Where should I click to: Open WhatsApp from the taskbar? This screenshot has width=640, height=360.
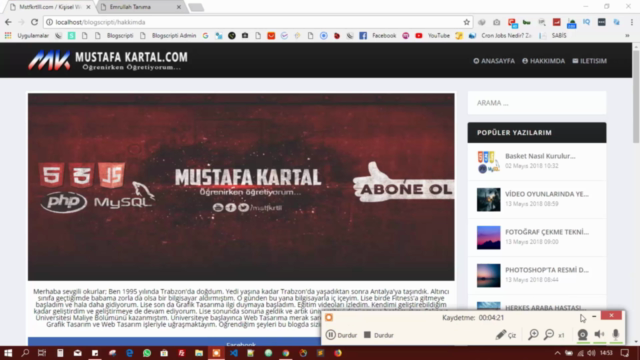click(x=147, y=353)
